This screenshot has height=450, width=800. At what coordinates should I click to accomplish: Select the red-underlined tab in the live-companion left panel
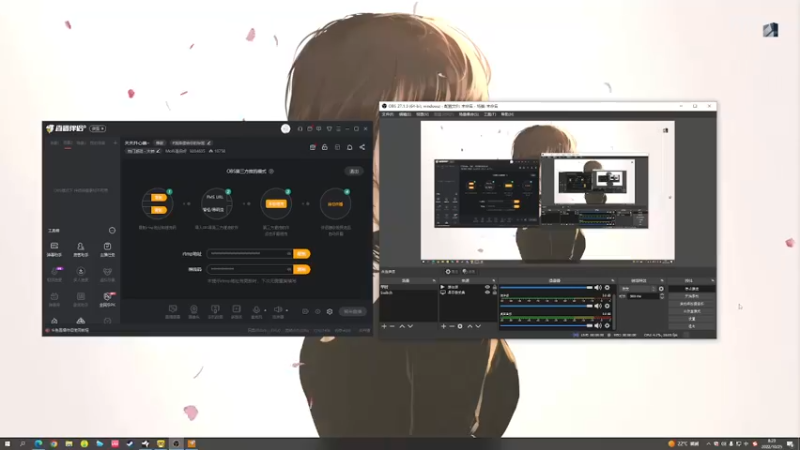(67, 143)
